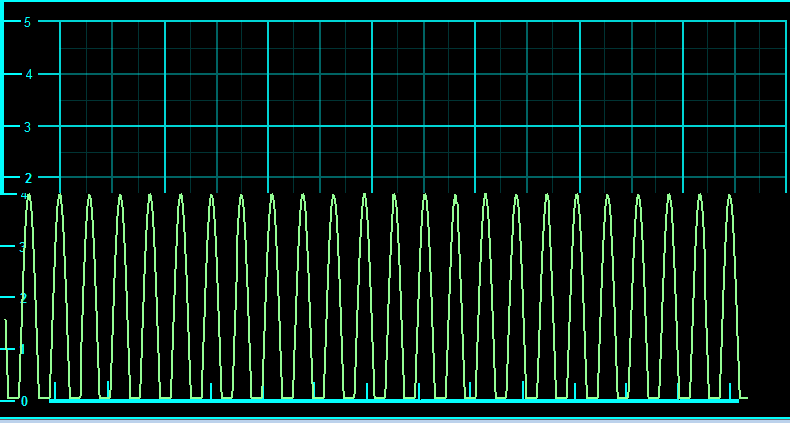Click the 5 label on upper graph axis
This screenshot has width=790, height=423.
click(27, 22)
